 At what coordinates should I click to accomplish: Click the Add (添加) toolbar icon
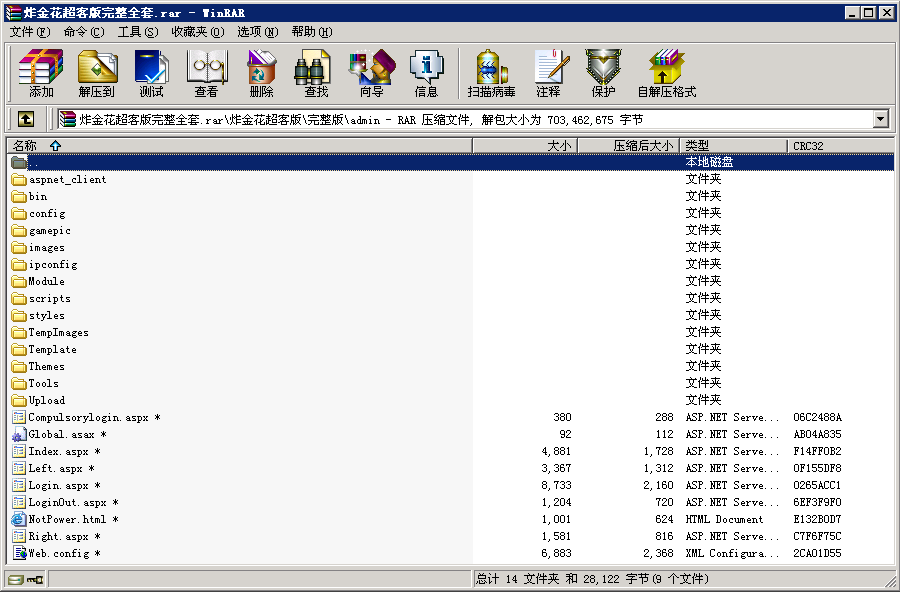point(41,74)
